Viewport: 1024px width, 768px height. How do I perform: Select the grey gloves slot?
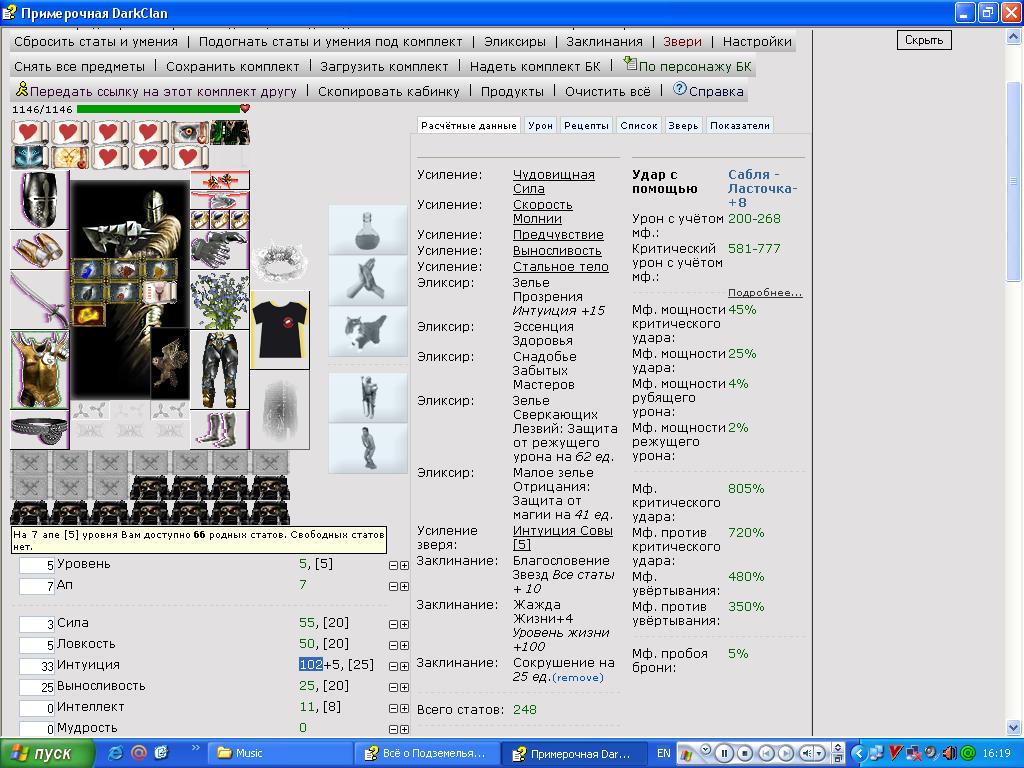tap(219, 249)
